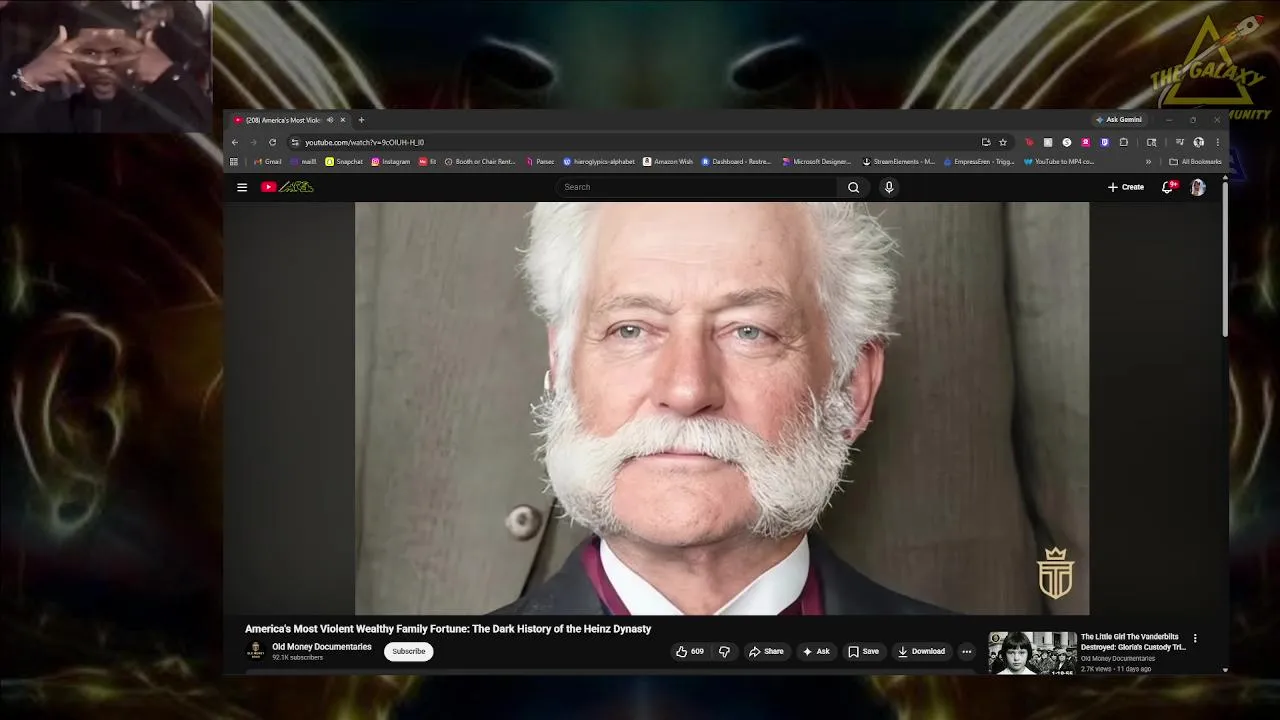Viewport: 1280px width, 720px height.
Task: Open YouTube notifications bell
Action: tap(1167, 187)
